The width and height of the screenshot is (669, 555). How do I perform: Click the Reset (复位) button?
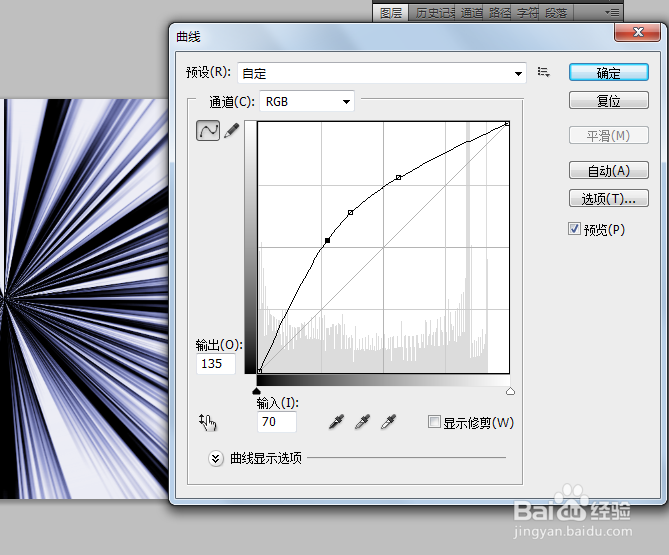tap(609, 101)
